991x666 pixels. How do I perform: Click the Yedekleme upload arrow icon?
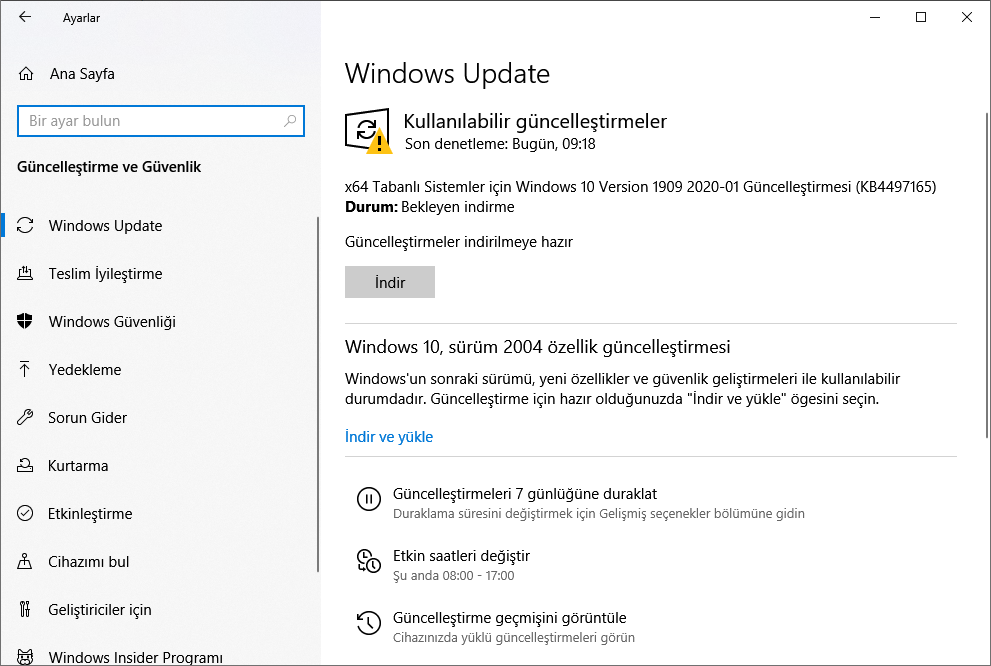pos(27,370)
